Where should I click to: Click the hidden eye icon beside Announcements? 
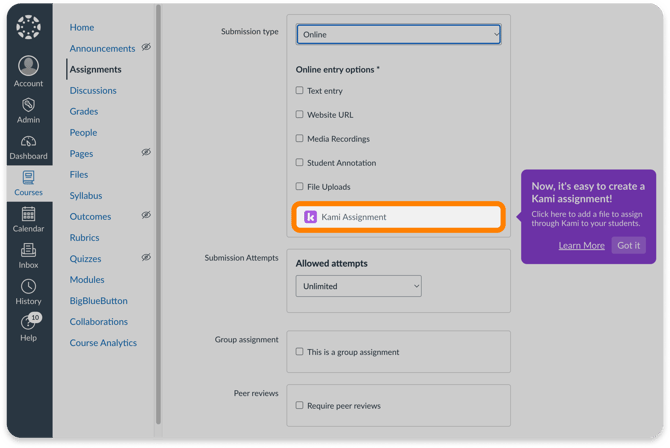coord(146,47)
